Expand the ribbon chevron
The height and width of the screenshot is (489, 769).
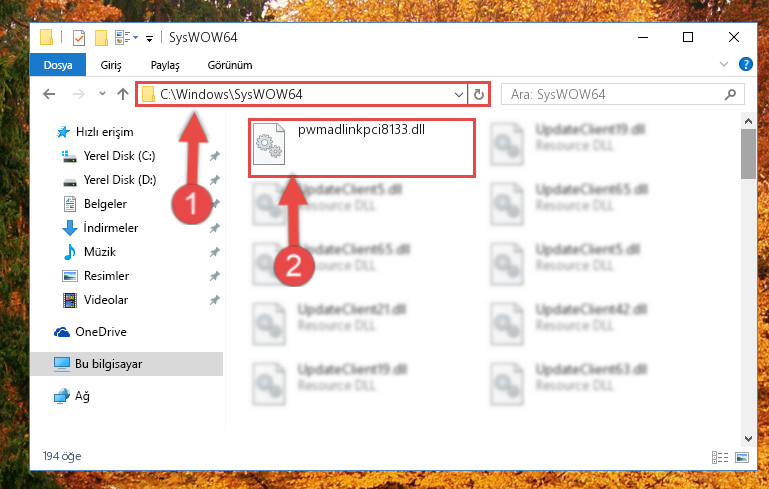(723, 64)
